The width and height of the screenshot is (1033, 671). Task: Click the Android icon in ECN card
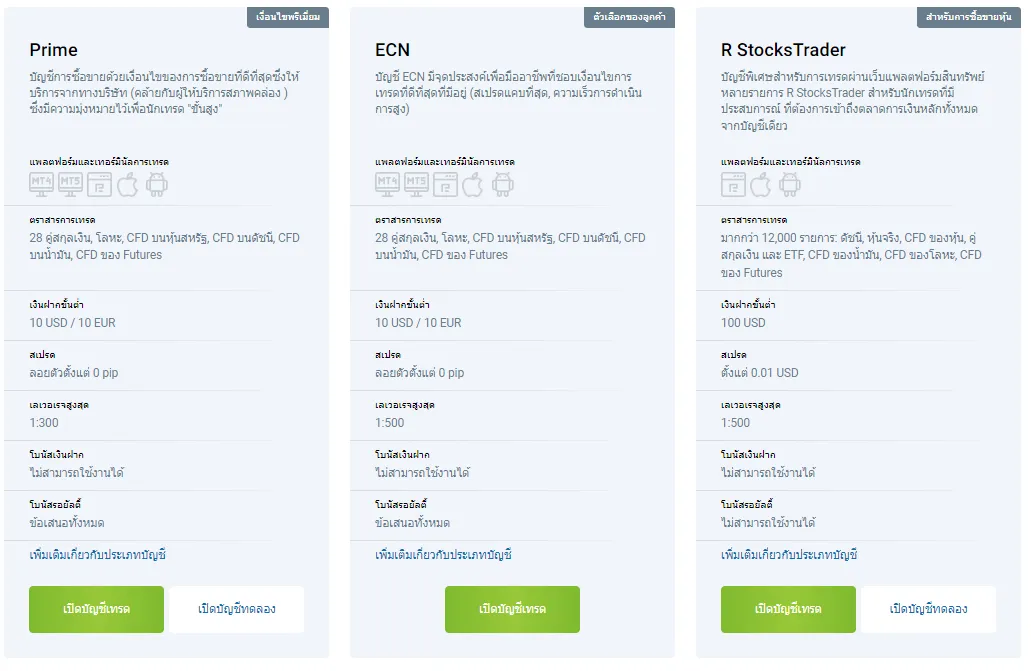click(x=503, y=184)
